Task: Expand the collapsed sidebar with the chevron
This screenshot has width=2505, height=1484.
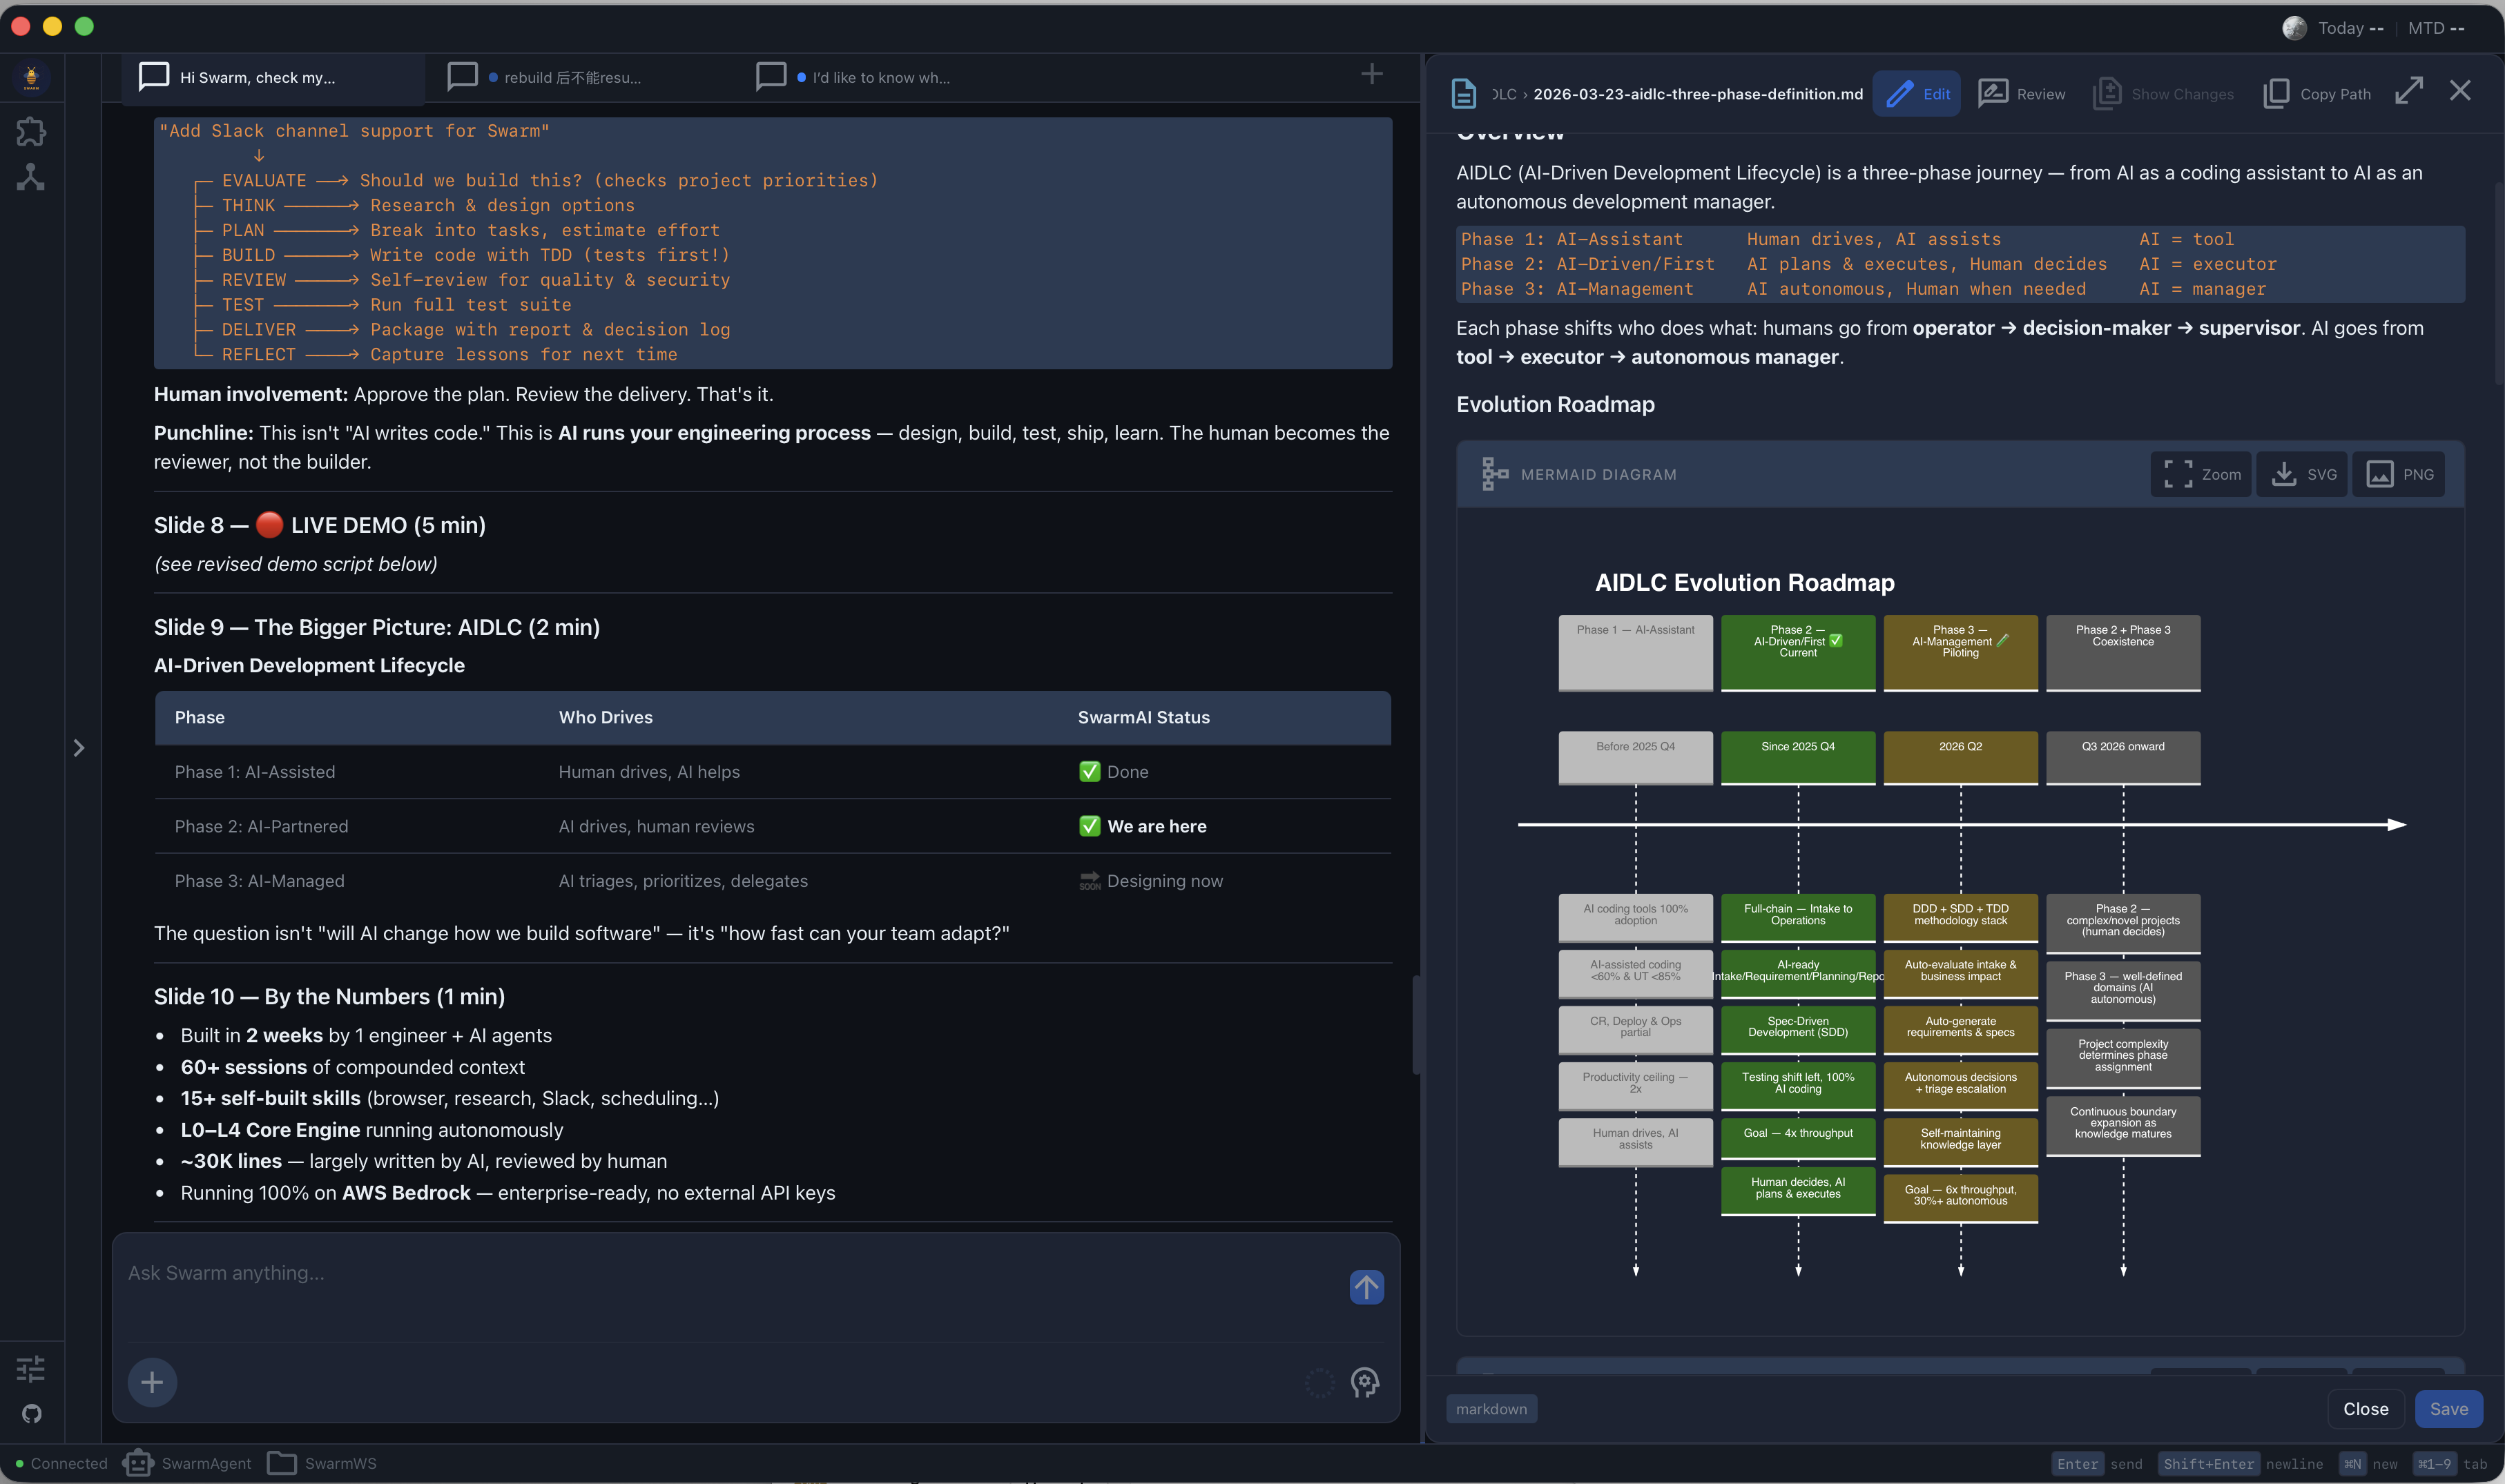Action: 79,746
